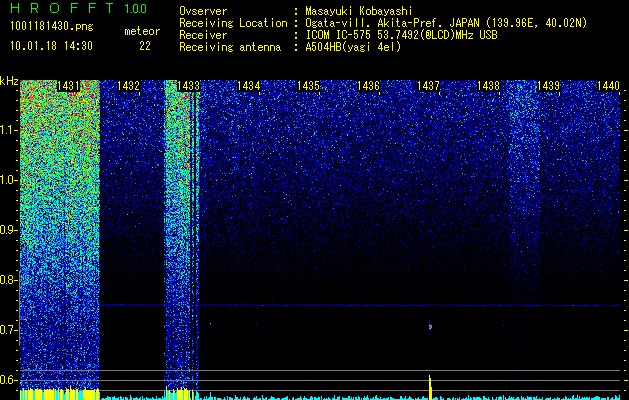Viewport: 629px width, 400px height.
Task: Click the 'Receiving antenna' label
Action: pyautogui.click(x=230, y=47)
